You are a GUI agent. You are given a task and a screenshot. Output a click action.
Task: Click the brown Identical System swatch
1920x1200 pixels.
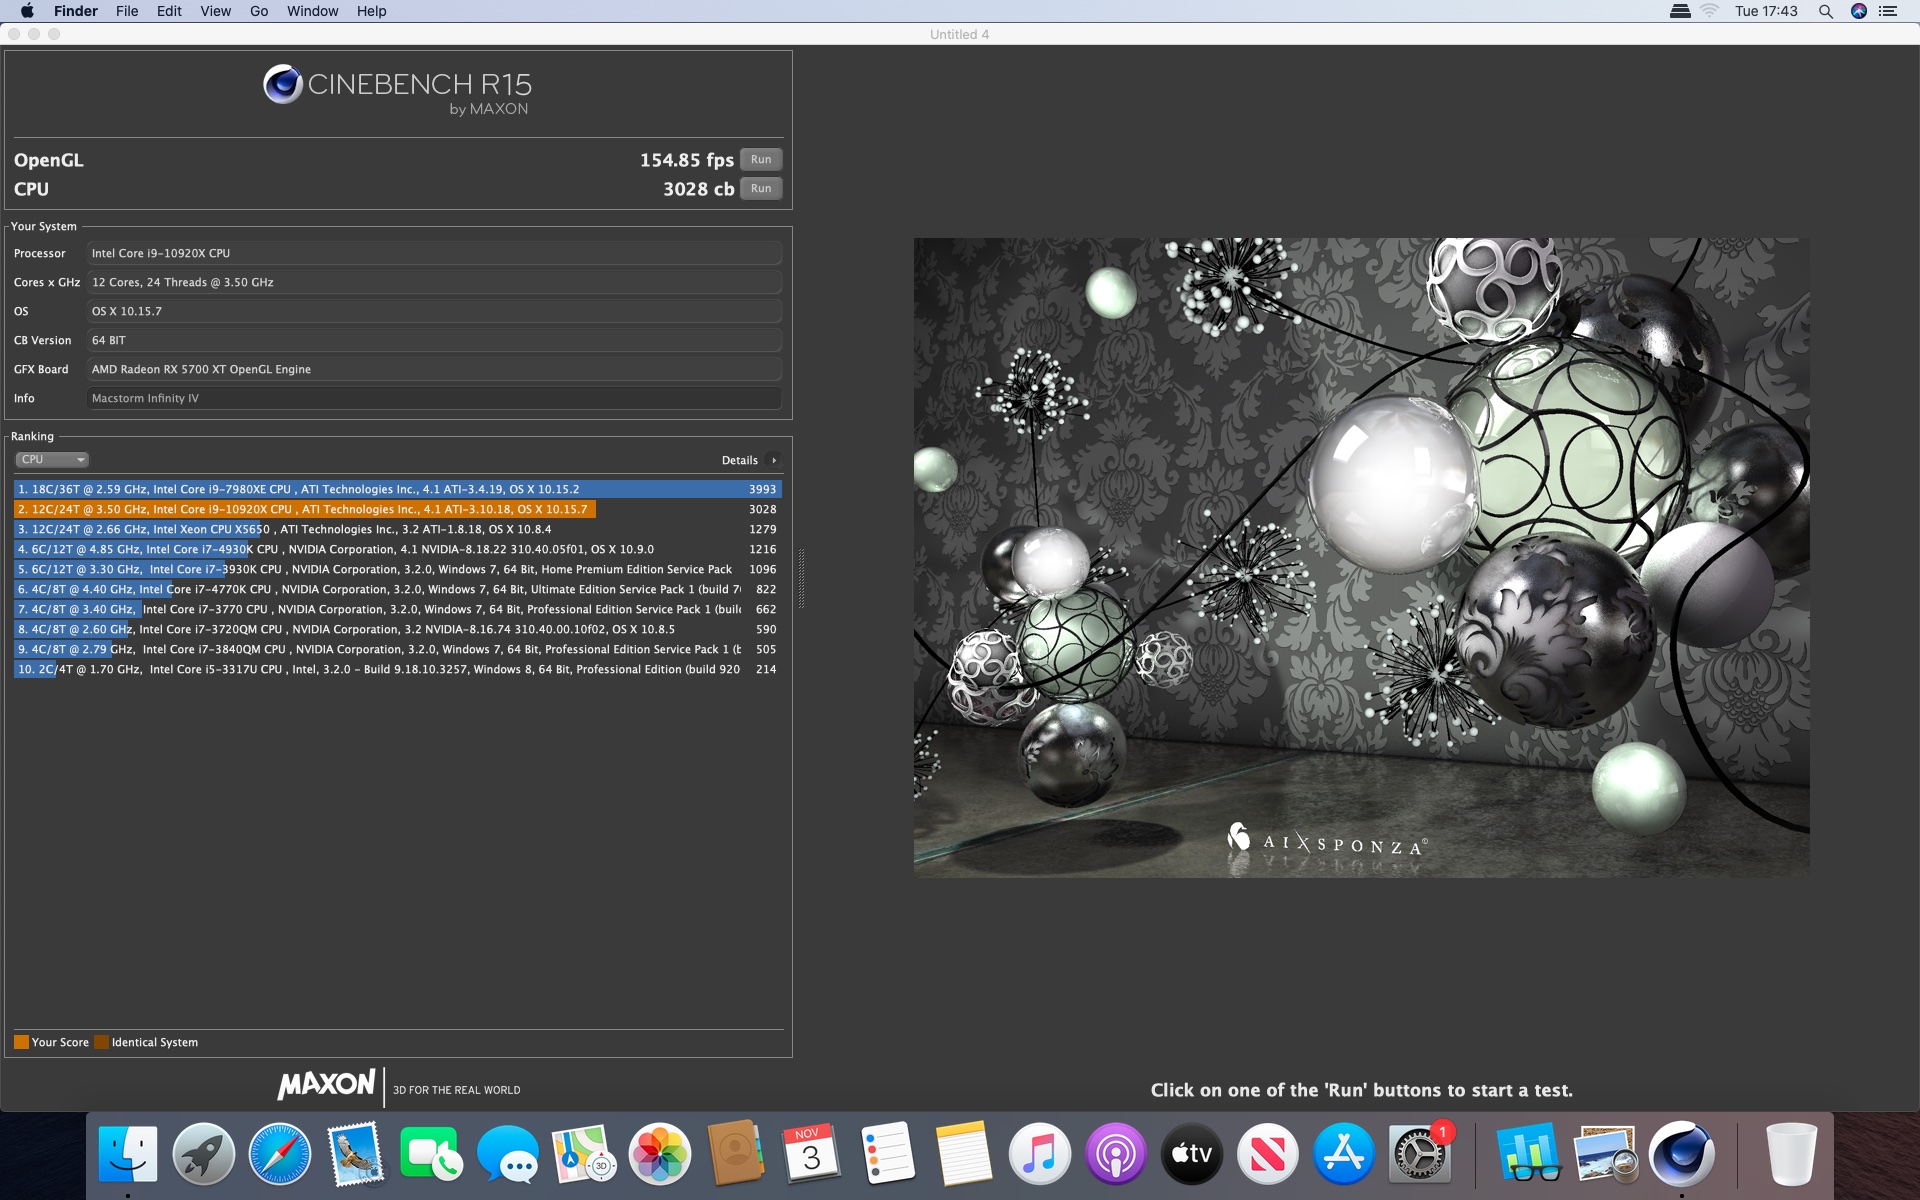(x=101, y=1042)
